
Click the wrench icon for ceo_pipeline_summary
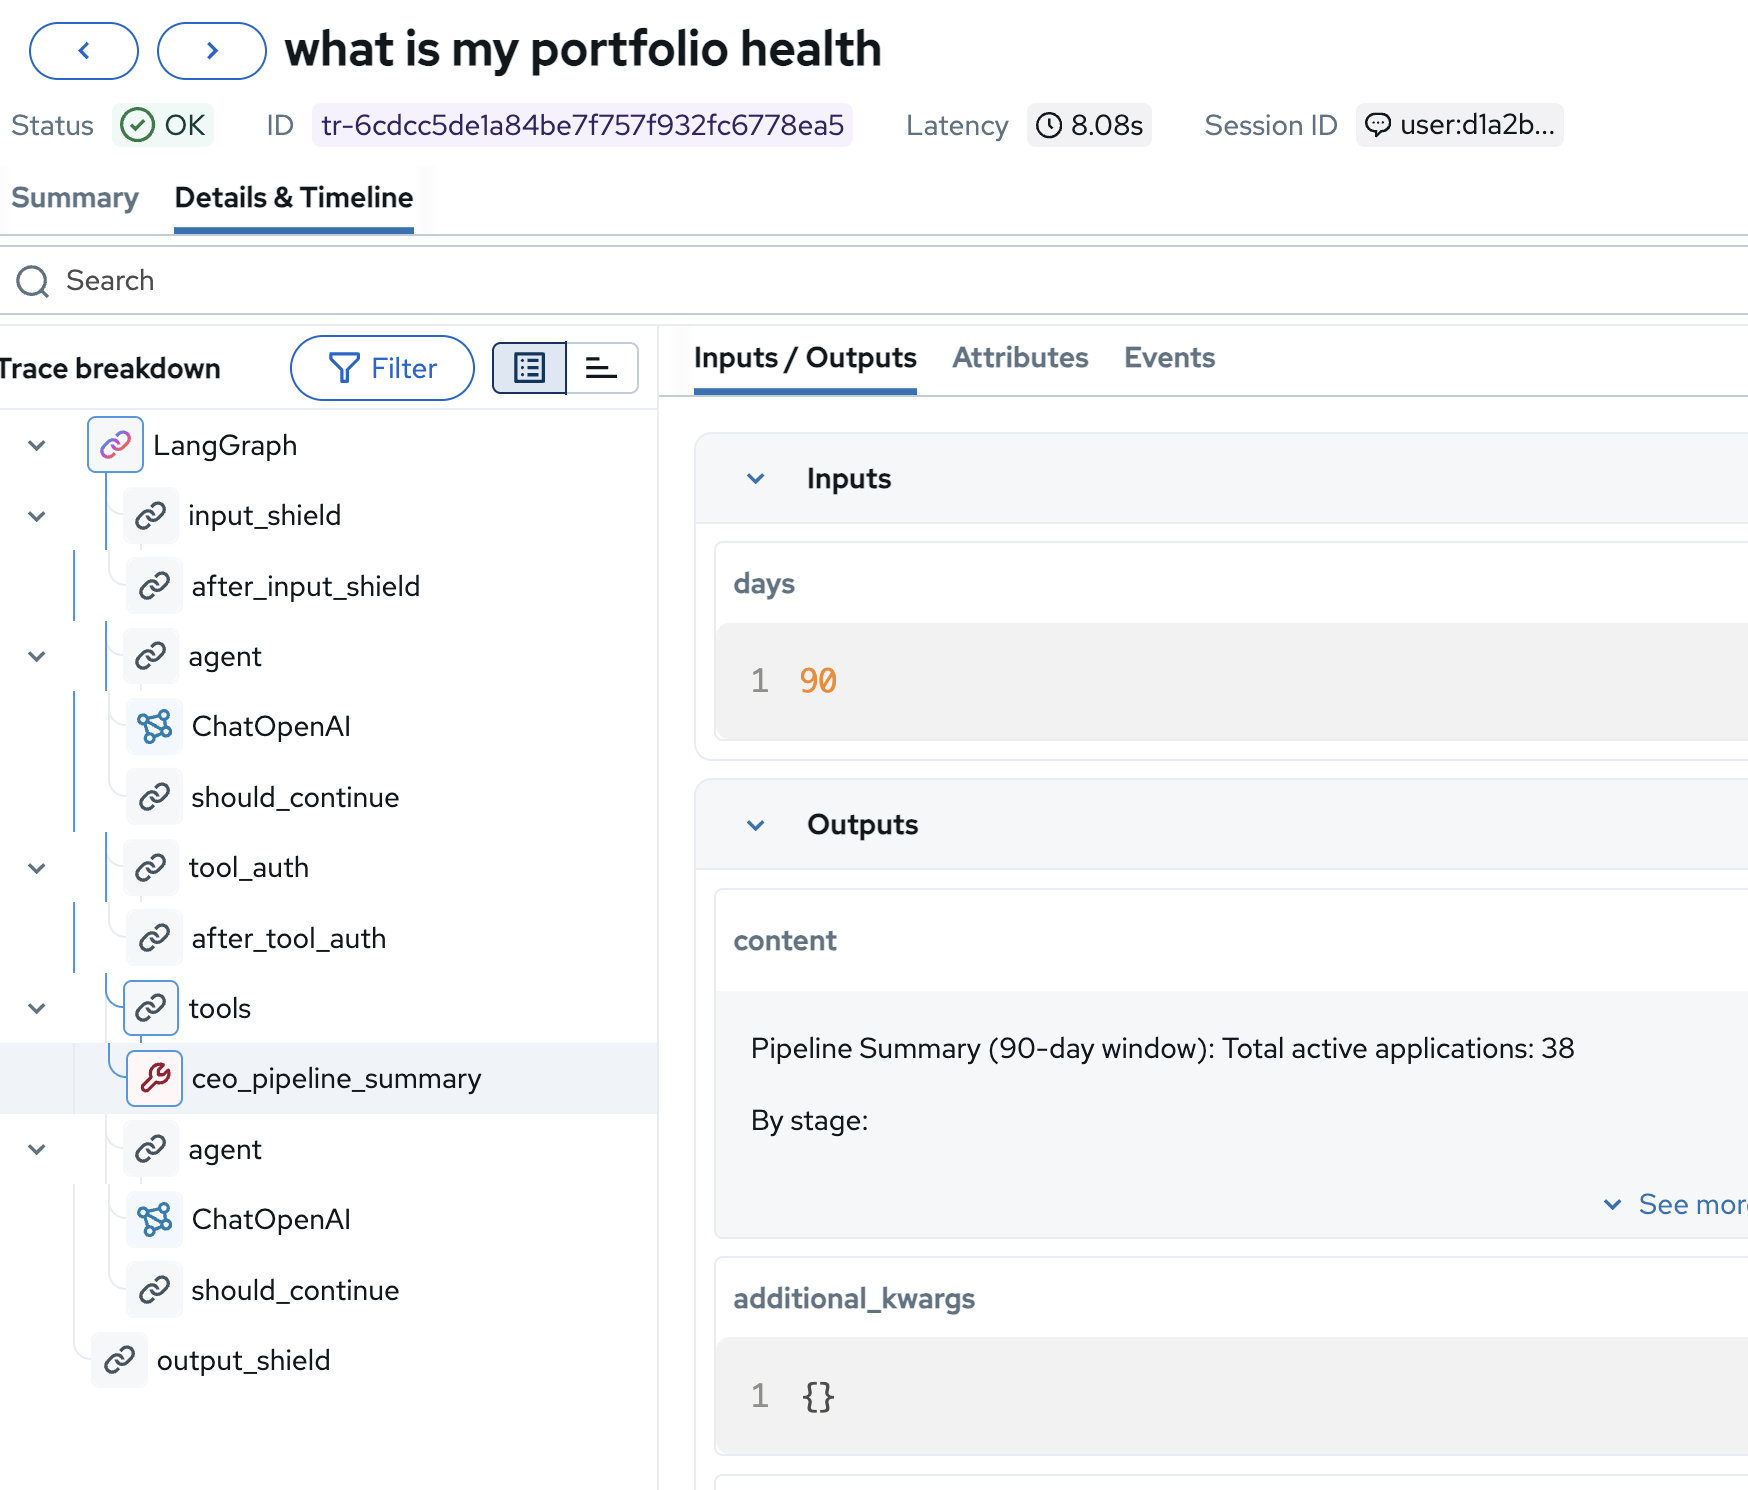click(x=155, y=1078)
